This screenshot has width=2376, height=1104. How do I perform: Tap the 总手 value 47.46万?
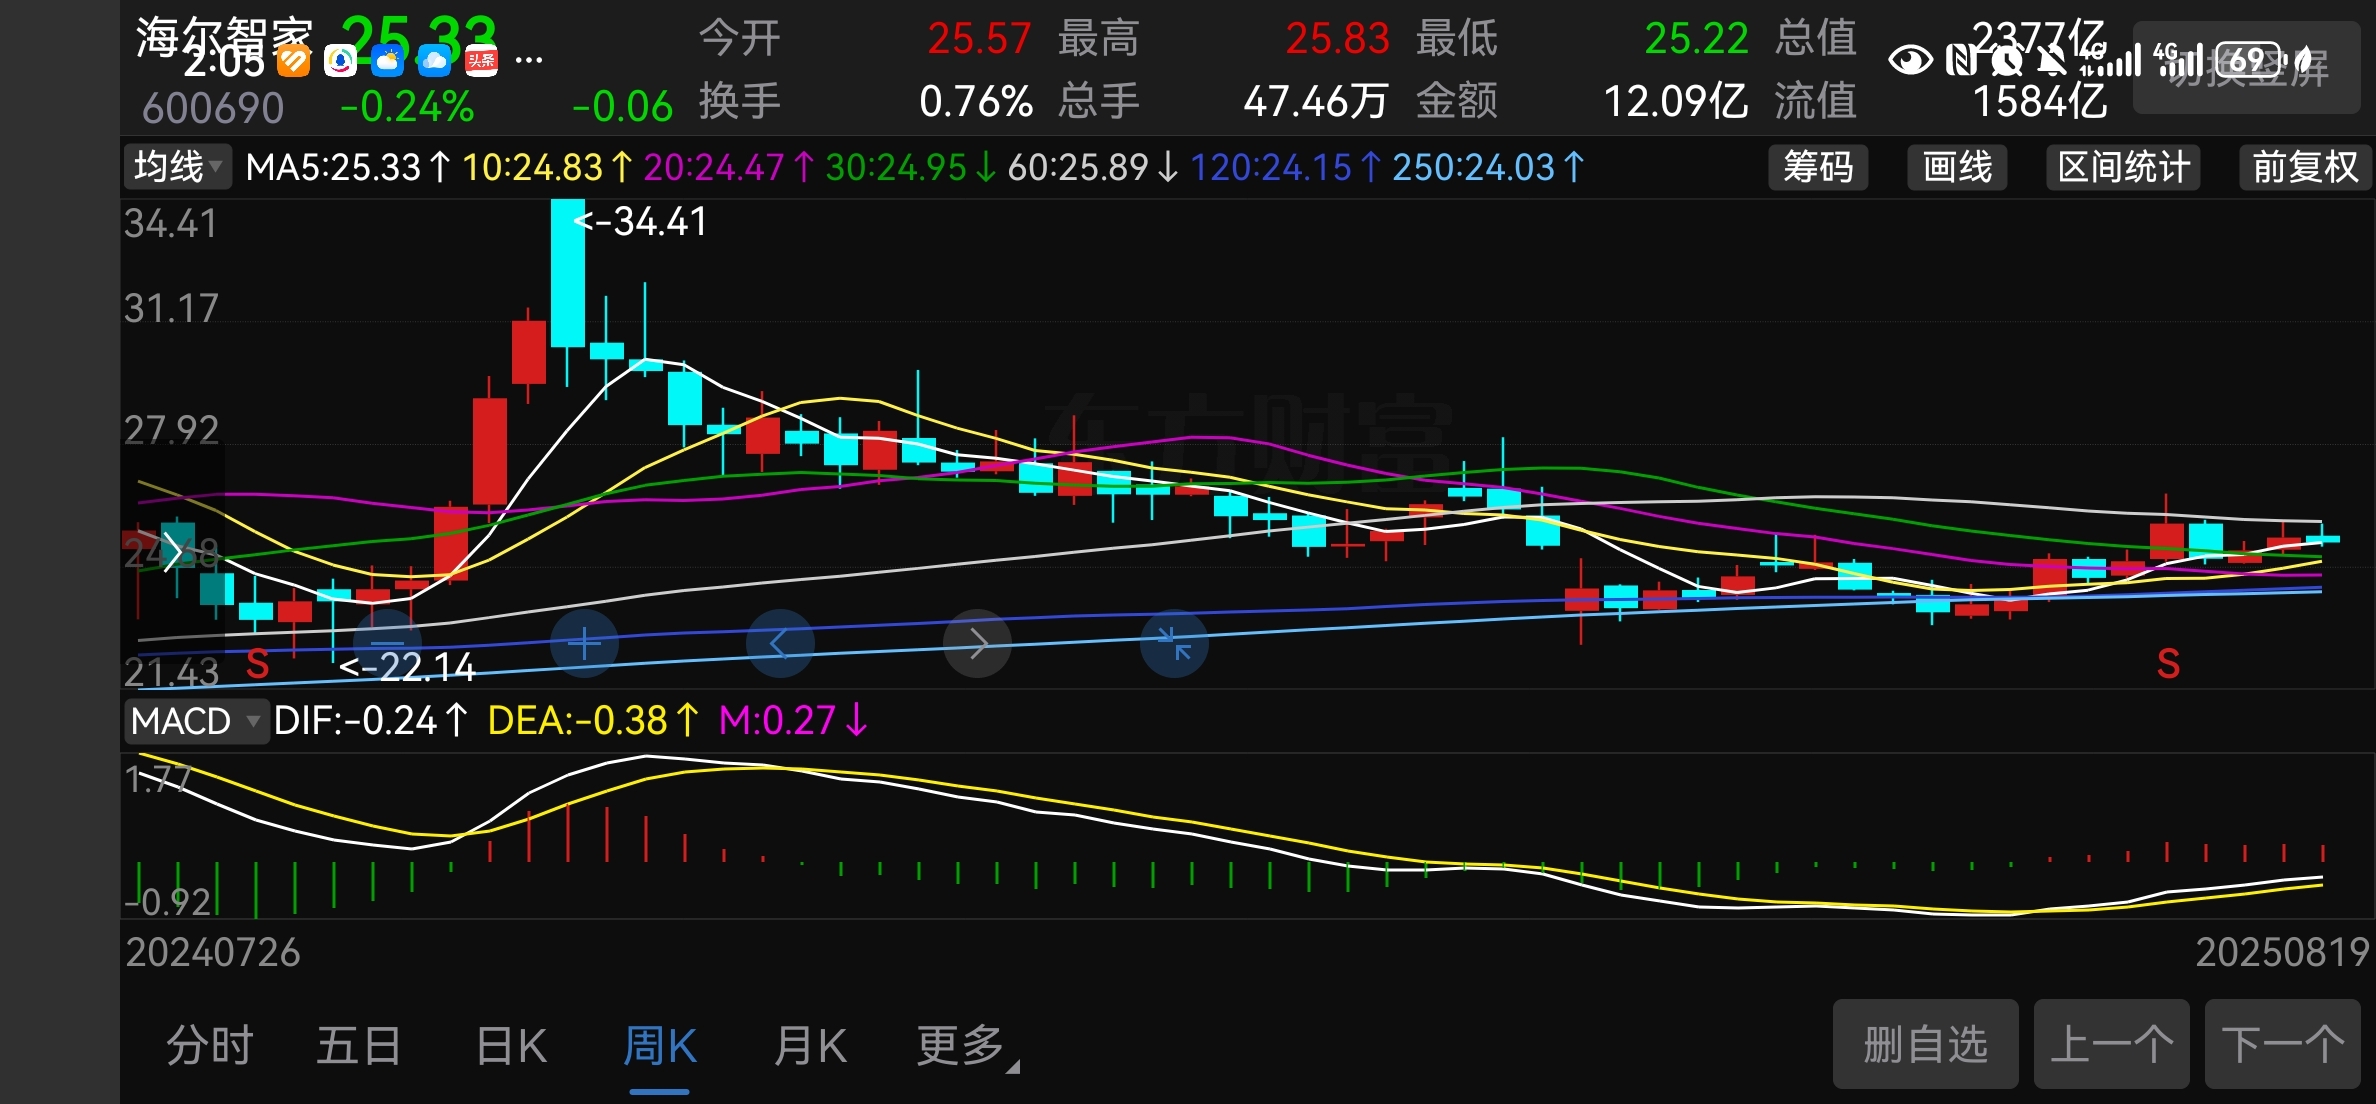click(1316, 101)
